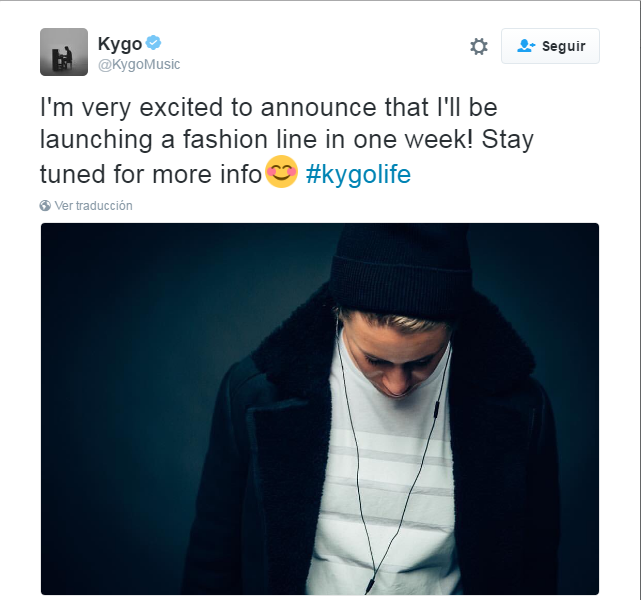Click the Kygo display name
The width and height of the screenshot is (641, 600).
120,44
